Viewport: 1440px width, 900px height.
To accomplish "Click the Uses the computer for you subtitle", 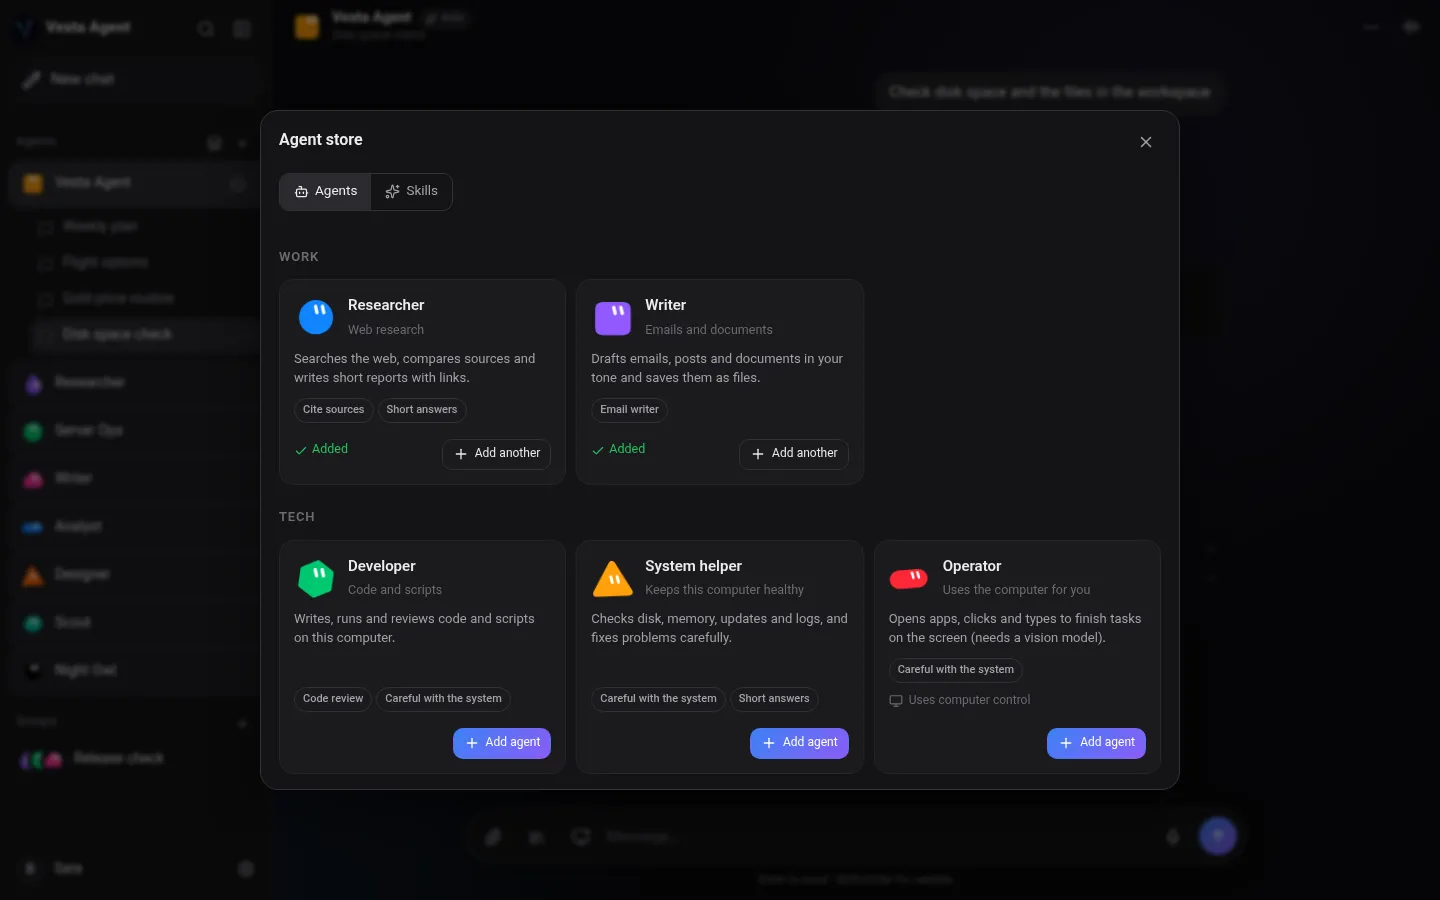I will [x=1016, y=590].
